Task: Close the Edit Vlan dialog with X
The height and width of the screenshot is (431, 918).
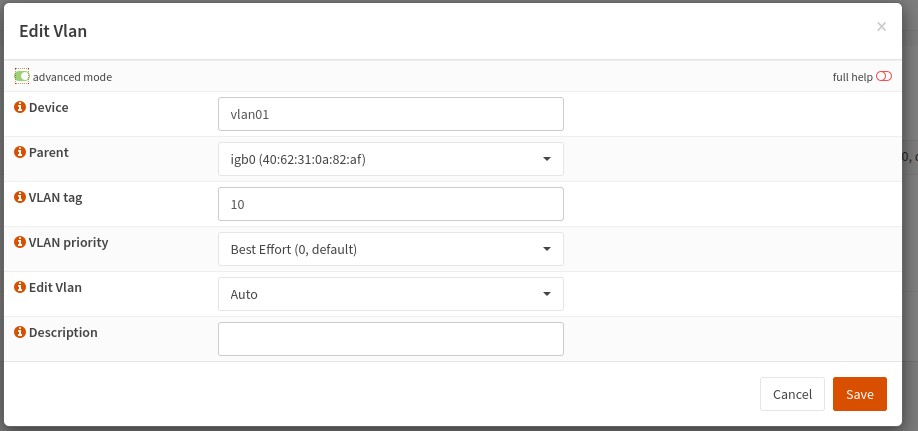Action: coord(881,26)
